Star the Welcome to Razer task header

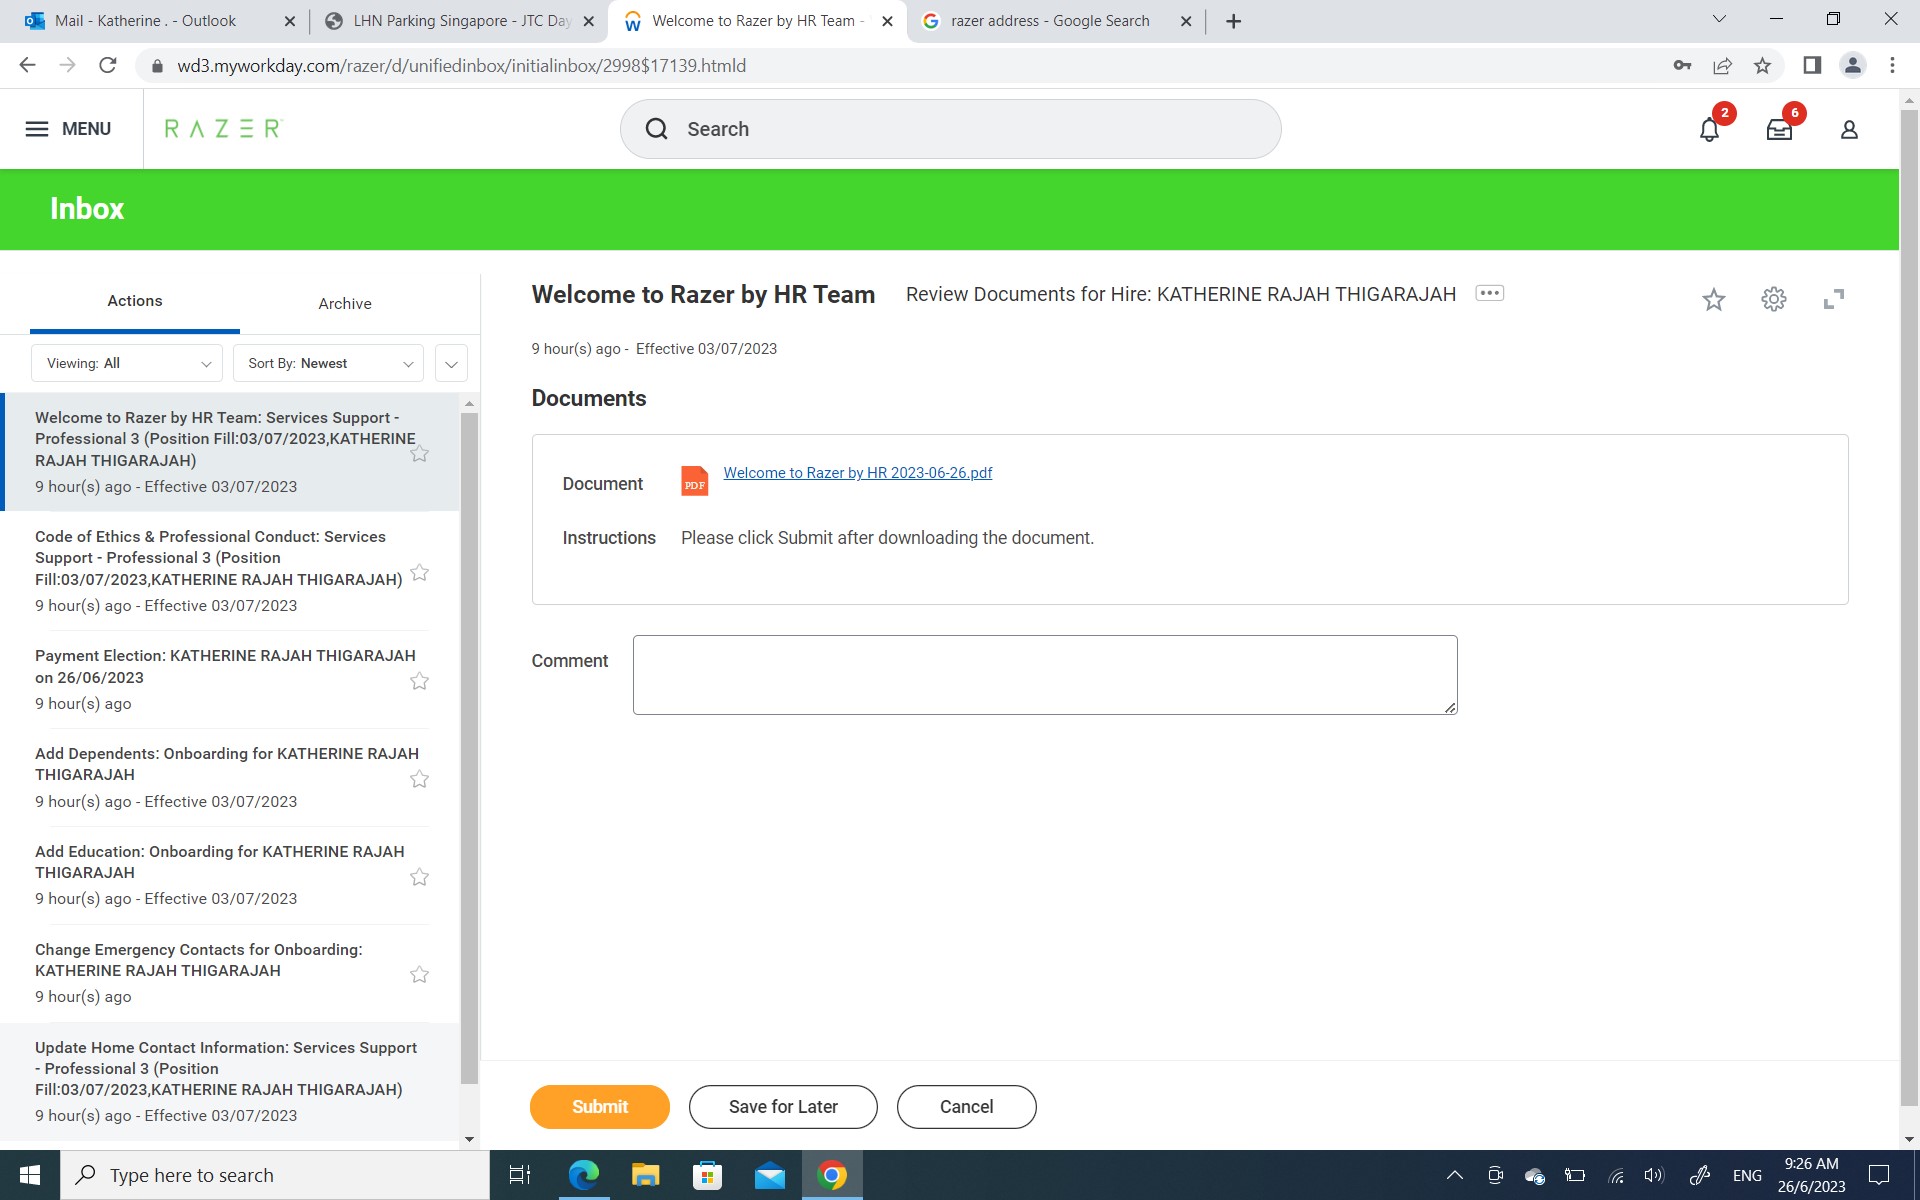point(1714,299)
